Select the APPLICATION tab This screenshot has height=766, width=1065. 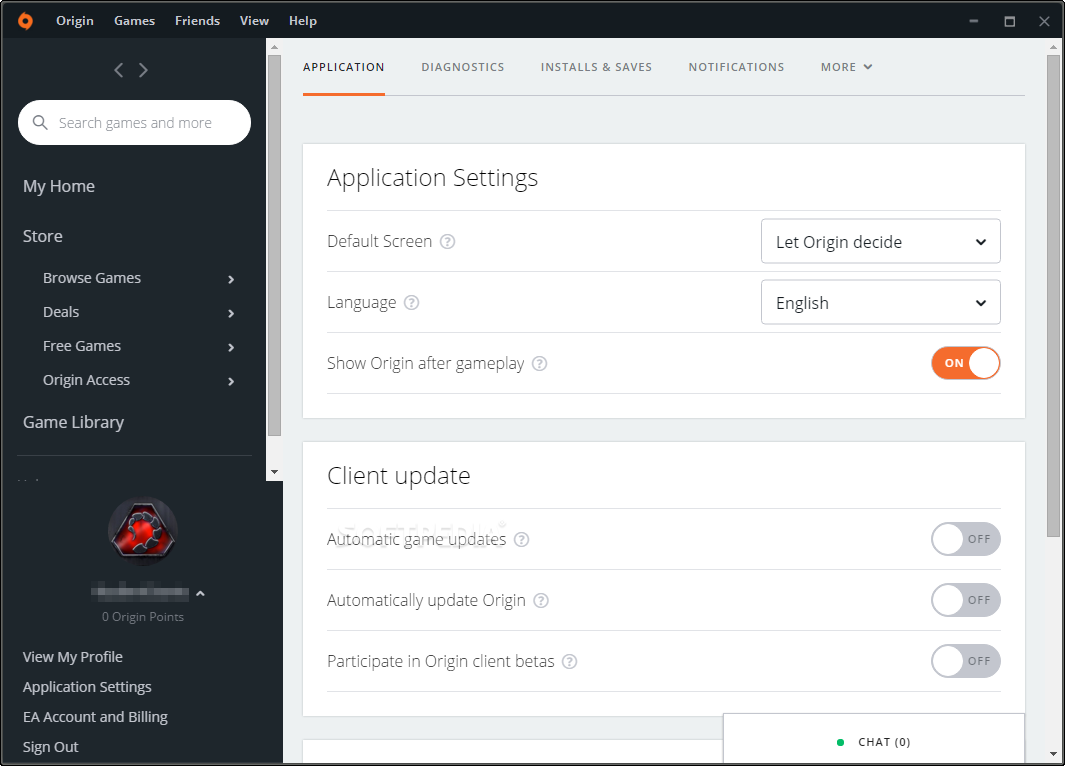click(x=344, y=67)
